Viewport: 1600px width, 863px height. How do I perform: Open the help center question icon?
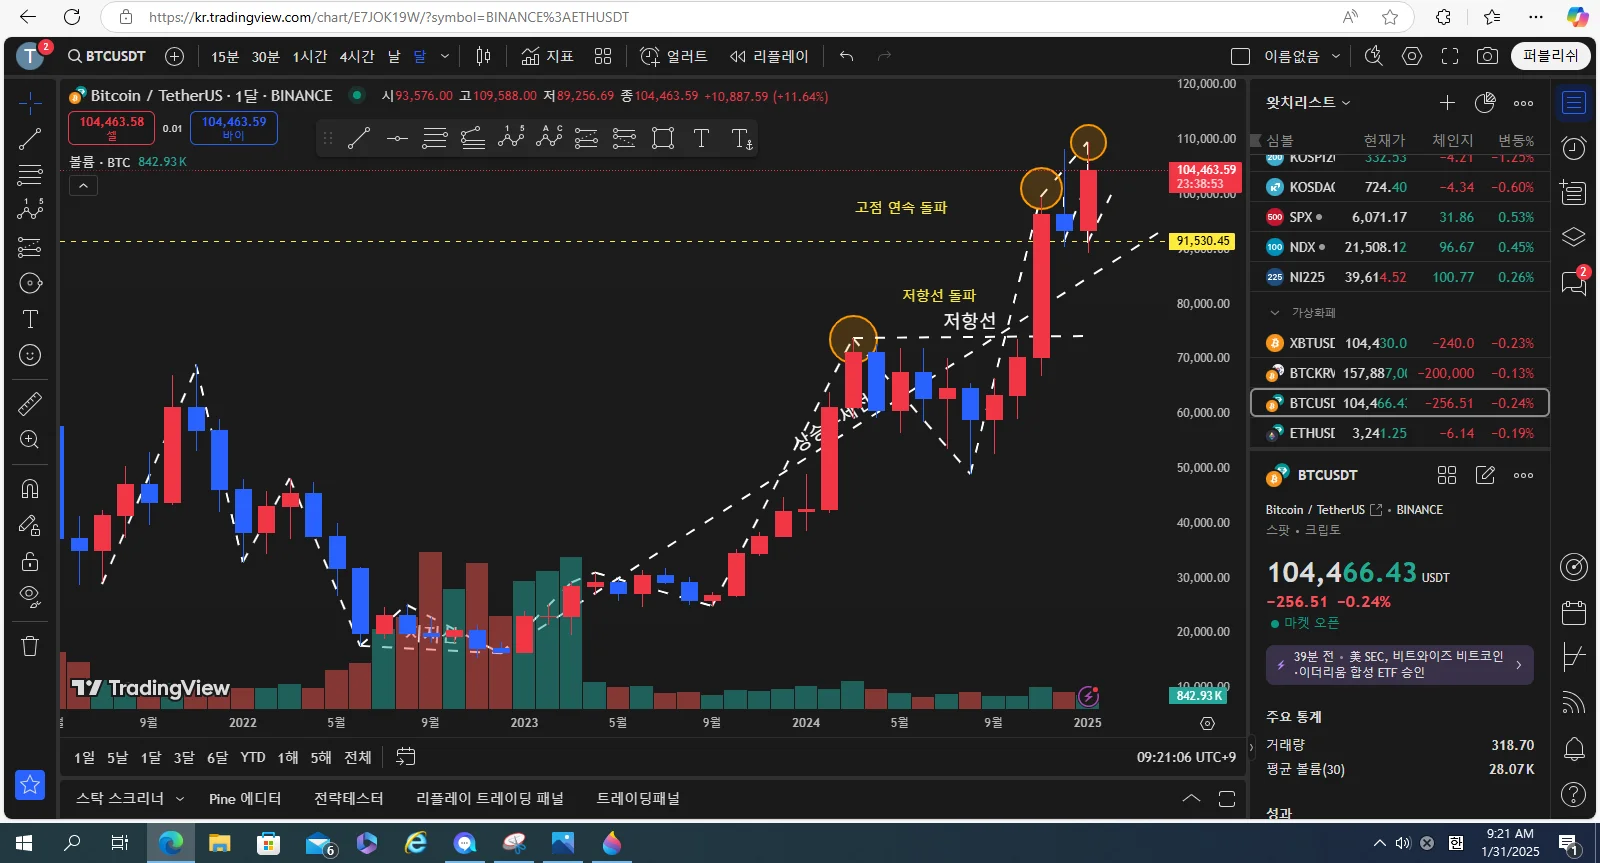pos(1574,794)
